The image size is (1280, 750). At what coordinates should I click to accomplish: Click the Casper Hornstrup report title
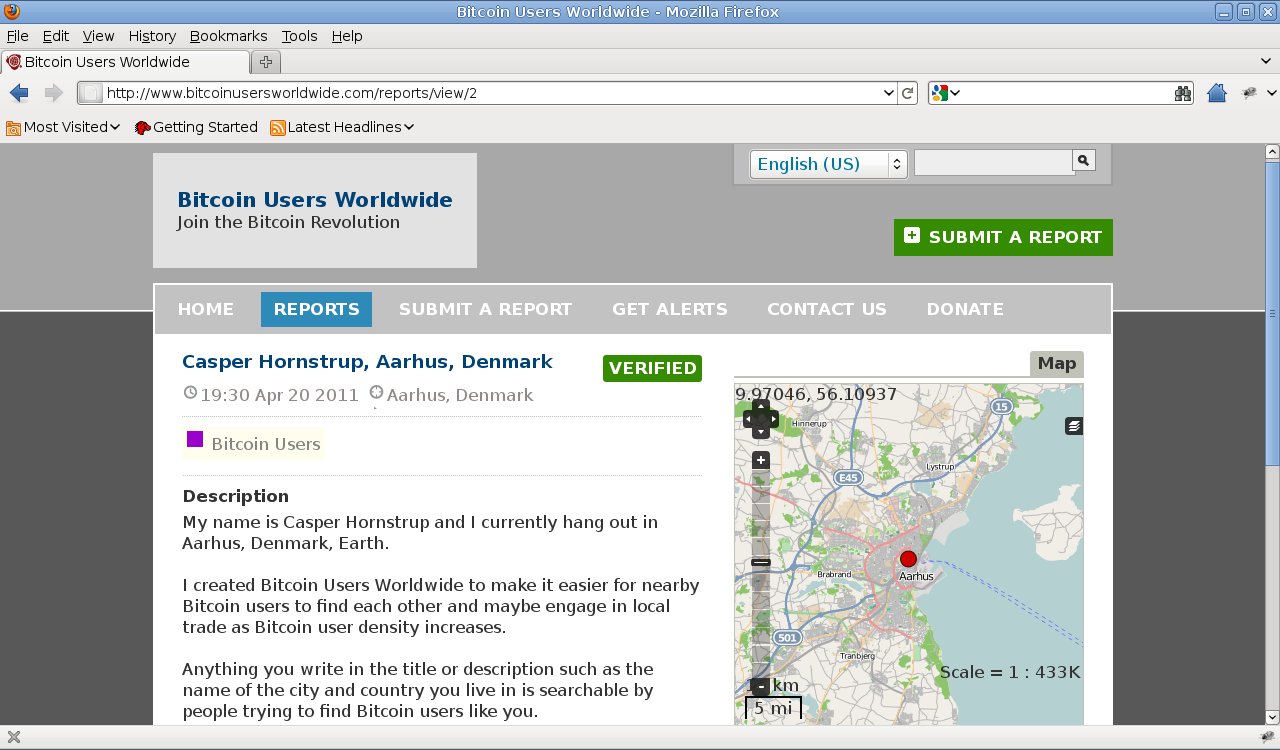click(367, 362)
